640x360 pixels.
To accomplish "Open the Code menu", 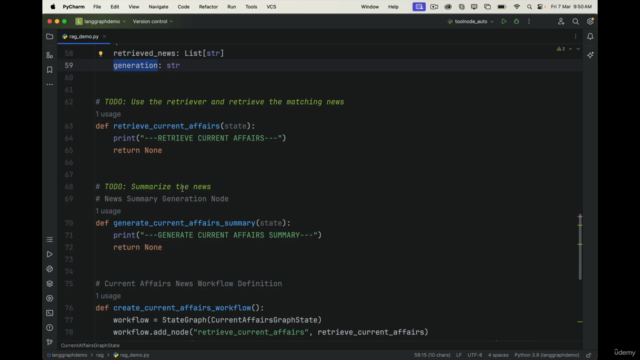I will (x=183, y=7).
